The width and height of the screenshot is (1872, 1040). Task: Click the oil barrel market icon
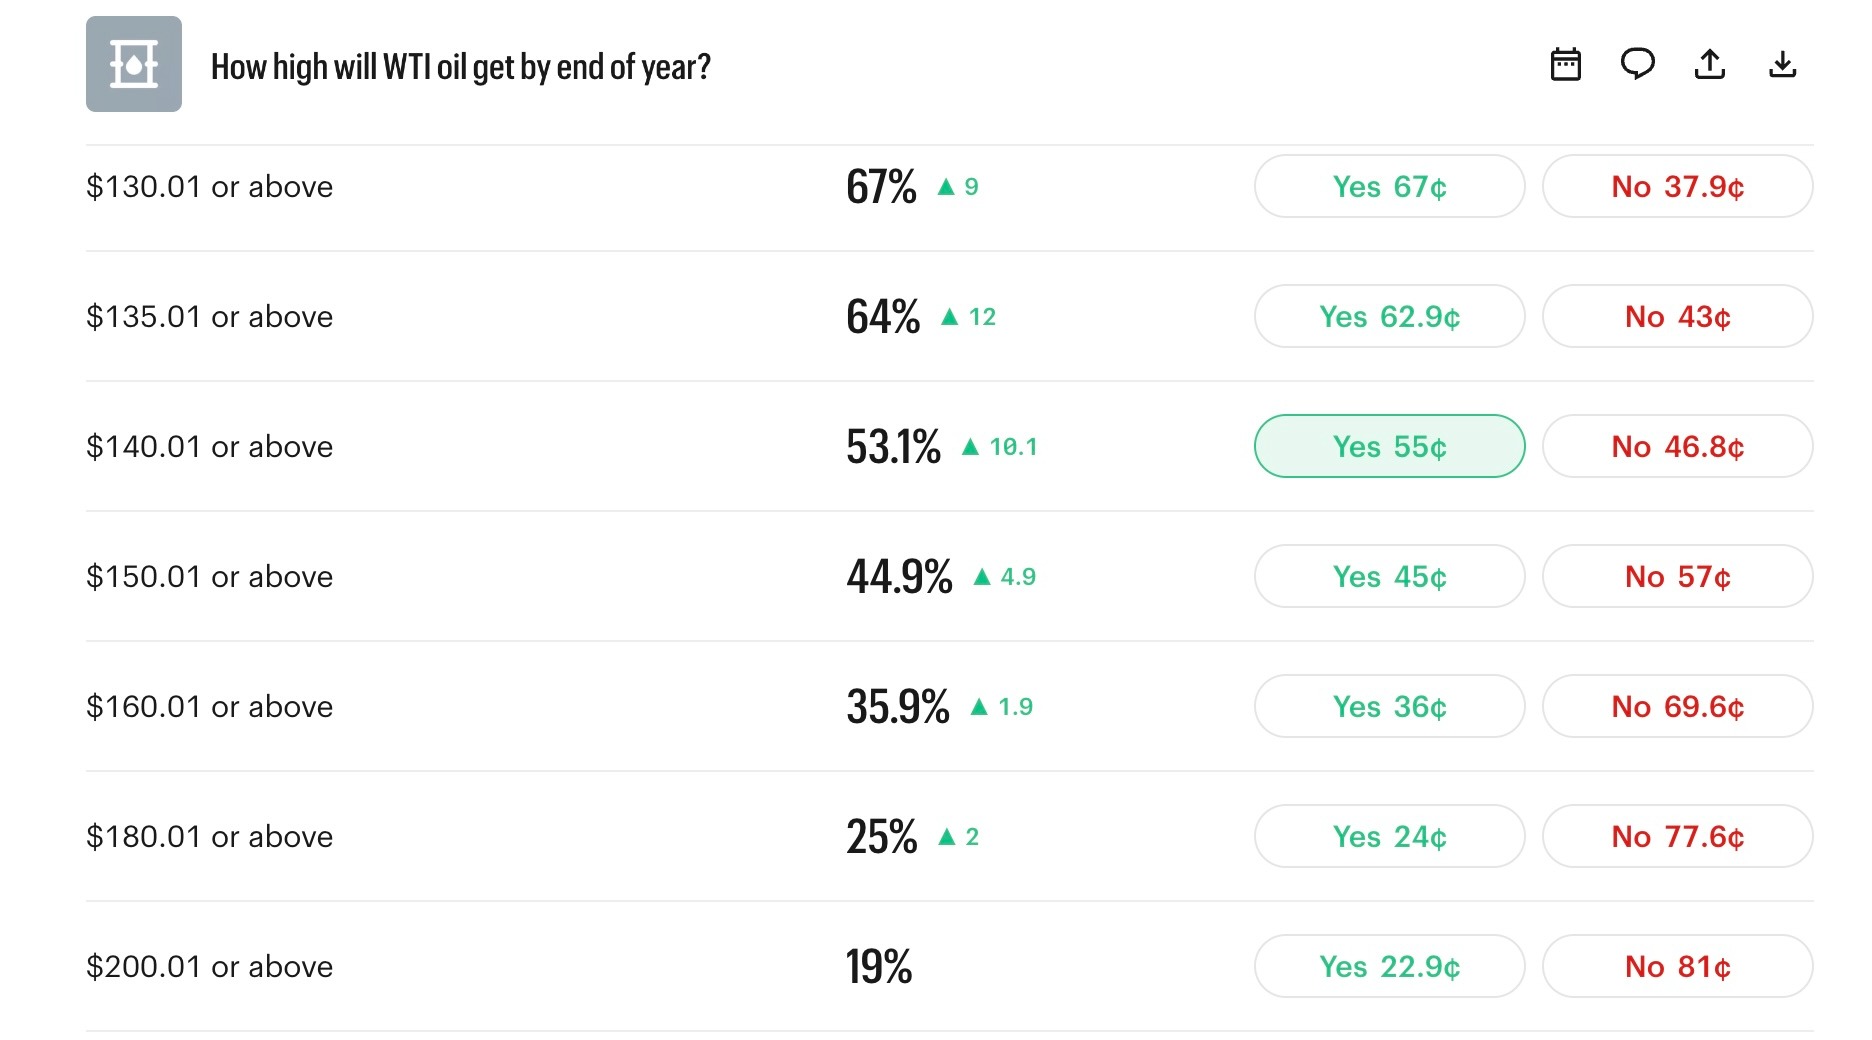(134, 64)
